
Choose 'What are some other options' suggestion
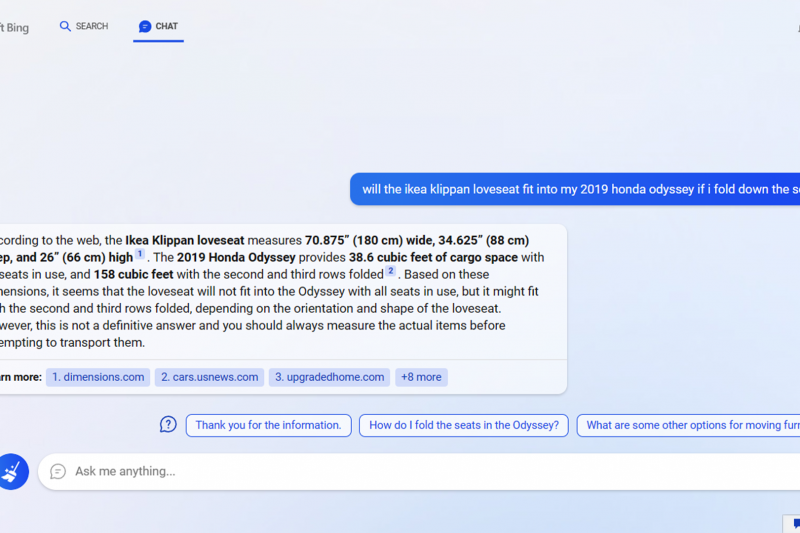click(x=688, y=425)
